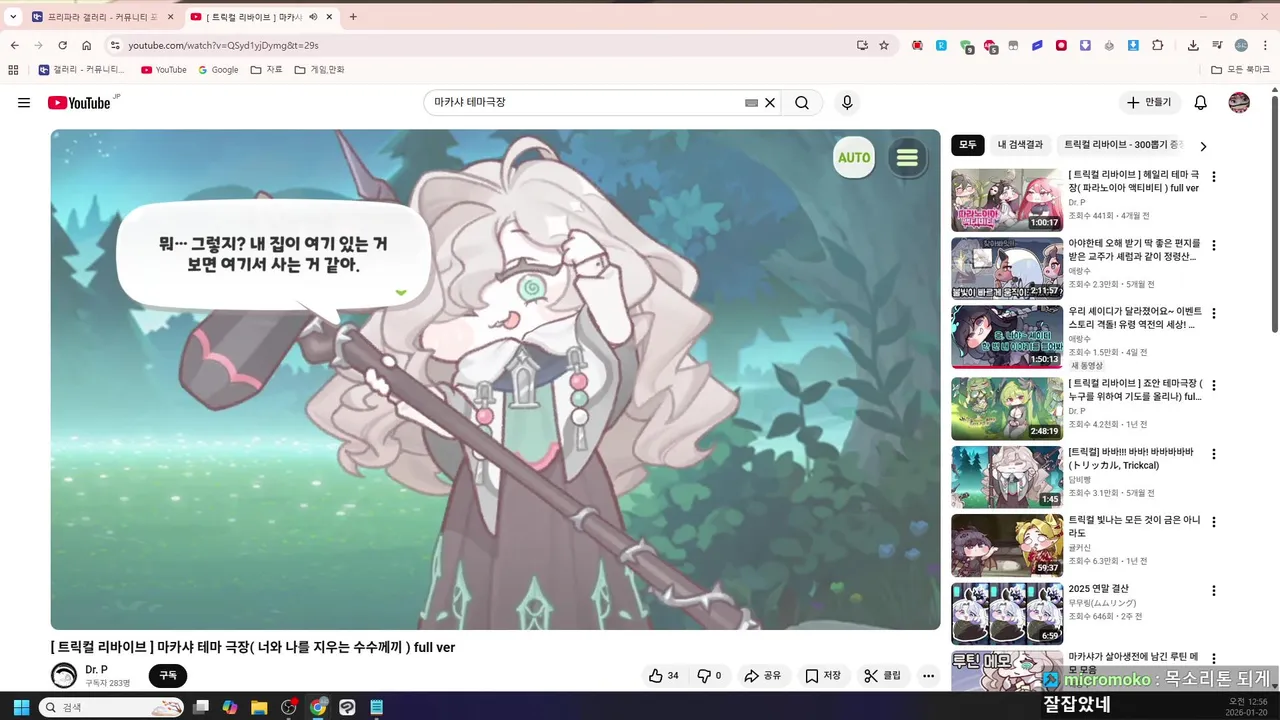Dislike the video with thumbs down

click(709, 676)
